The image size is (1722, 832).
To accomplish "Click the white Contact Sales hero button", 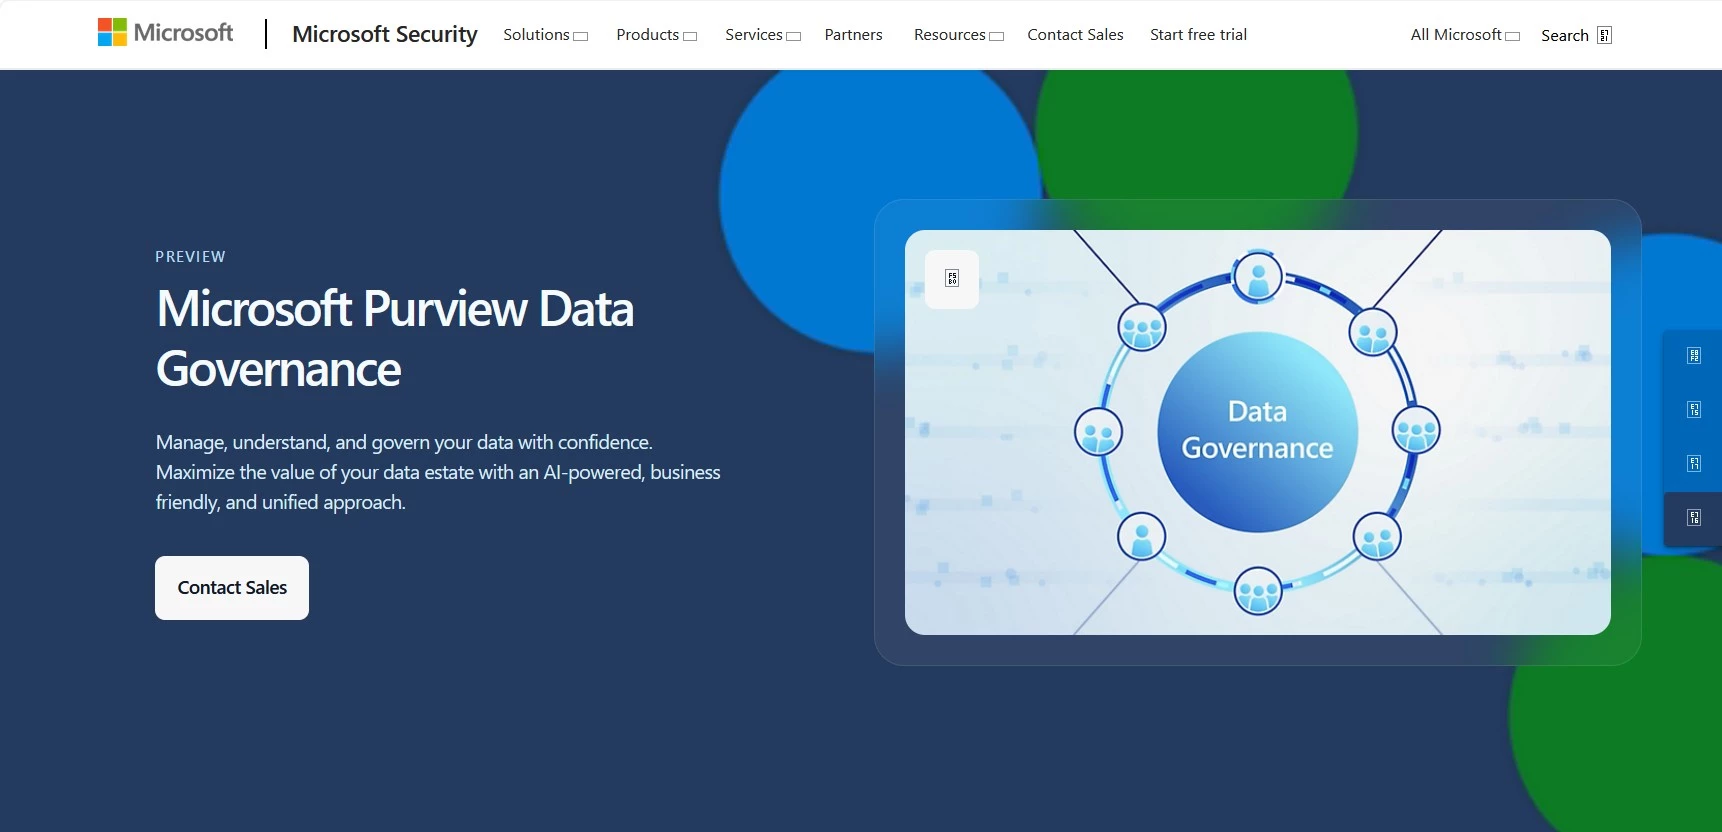I will point(232,588).
